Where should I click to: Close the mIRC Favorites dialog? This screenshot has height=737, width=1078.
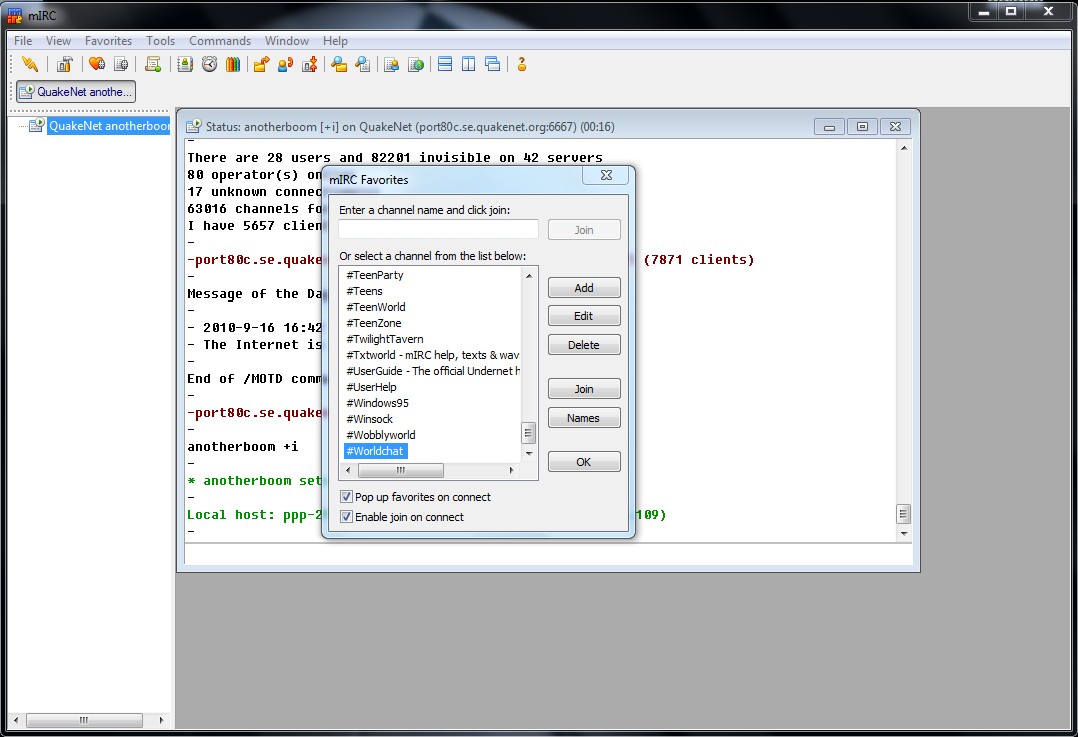(x=606, y=175)
